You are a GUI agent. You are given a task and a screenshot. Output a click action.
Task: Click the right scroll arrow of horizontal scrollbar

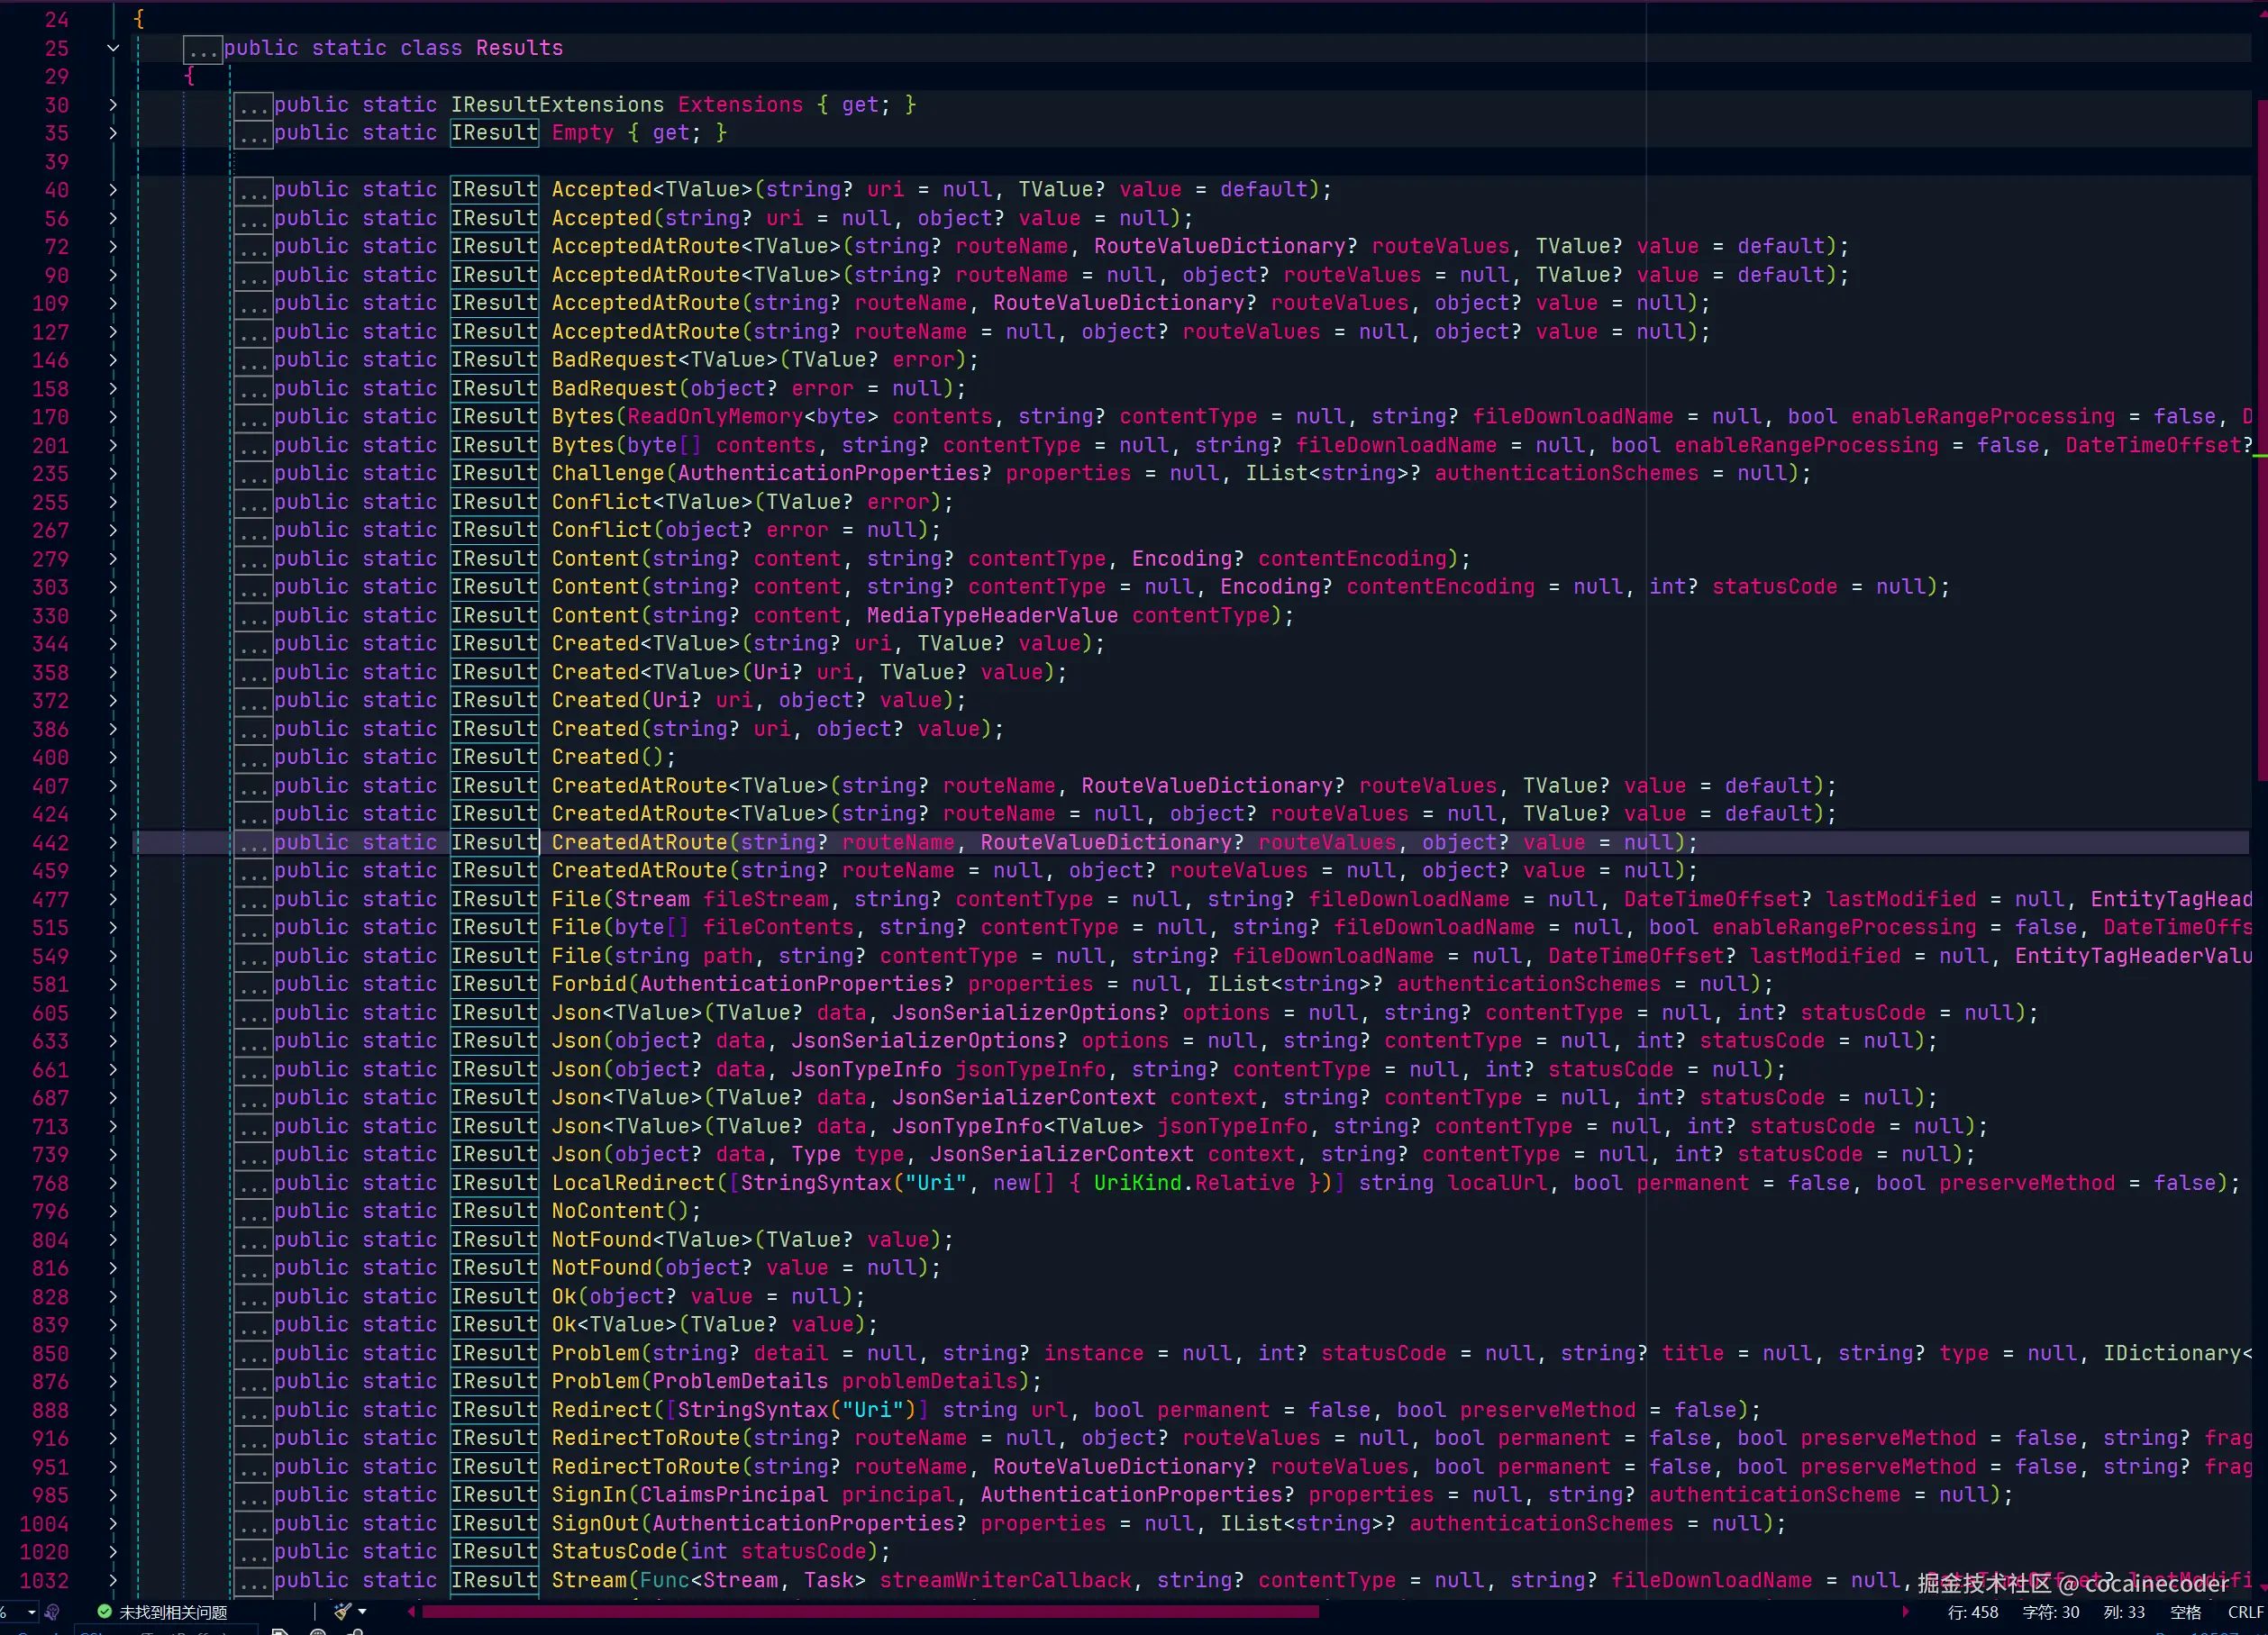[x=1905, y=1611]
